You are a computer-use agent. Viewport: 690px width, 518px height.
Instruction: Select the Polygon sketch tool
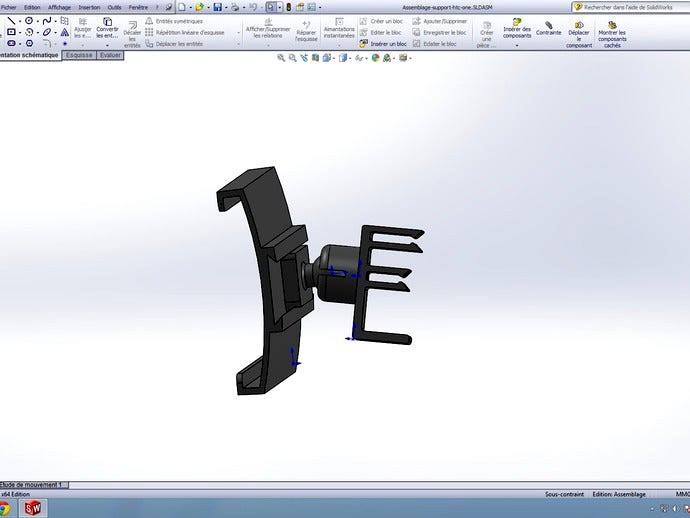click(x=29, y=43)
